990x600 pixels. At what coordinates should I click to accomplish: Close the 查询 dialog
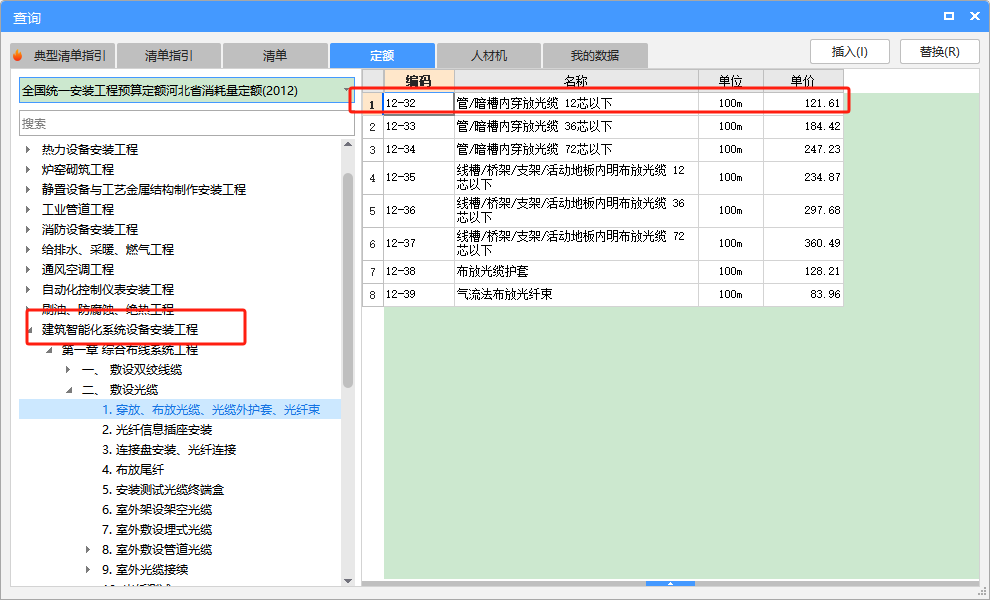(x=975, y=16)
